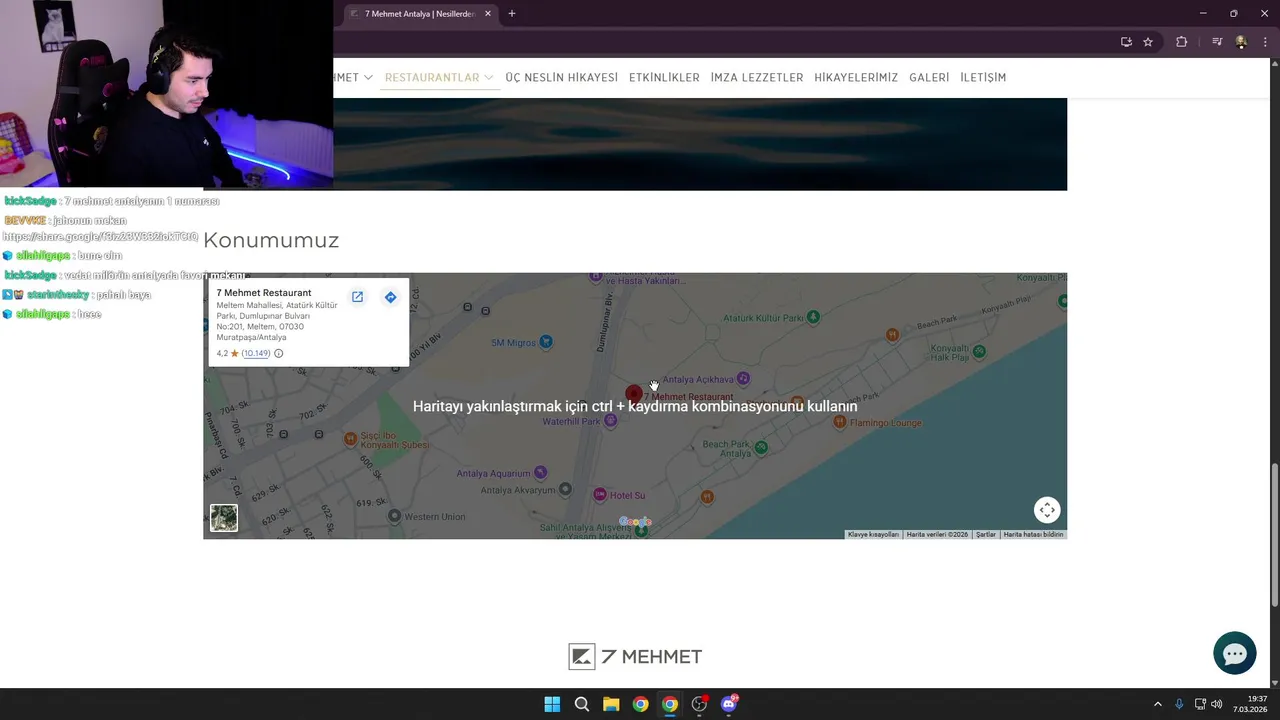This screenshot has height=720, width=1280.
Task: Open the live chat bubble button
Action: pyautogui.click(x=1235, y=653)
